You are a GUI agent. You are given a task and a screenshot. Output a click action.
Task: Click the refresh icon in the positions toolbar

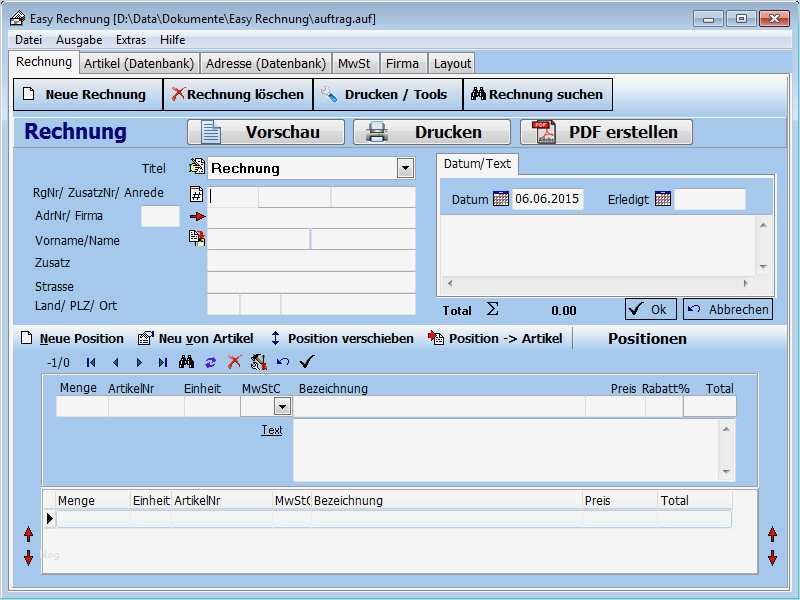pyautogui.click(x=212, y=363)
